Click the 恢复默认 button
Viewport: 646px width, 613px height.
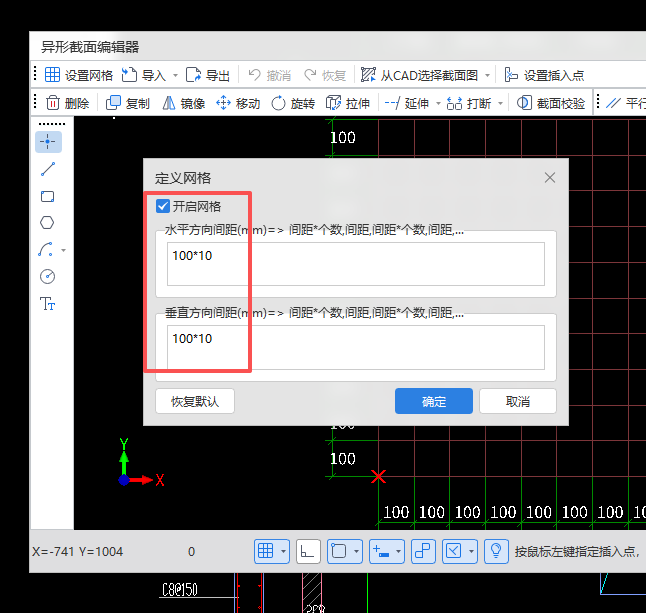pos(195,401)
